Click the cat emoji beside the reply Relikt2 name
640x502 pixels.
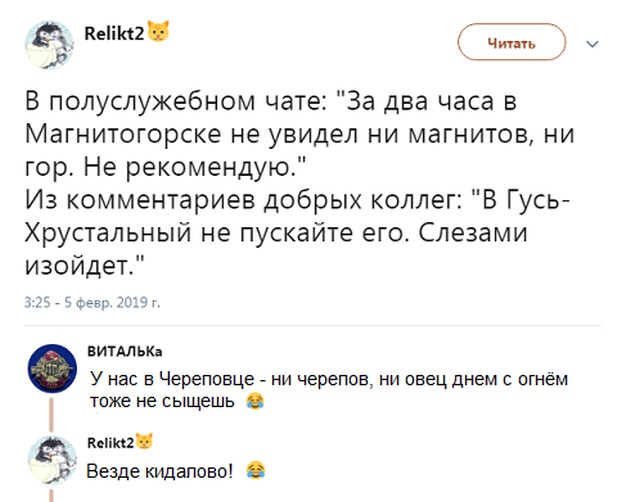pos(144,441)
